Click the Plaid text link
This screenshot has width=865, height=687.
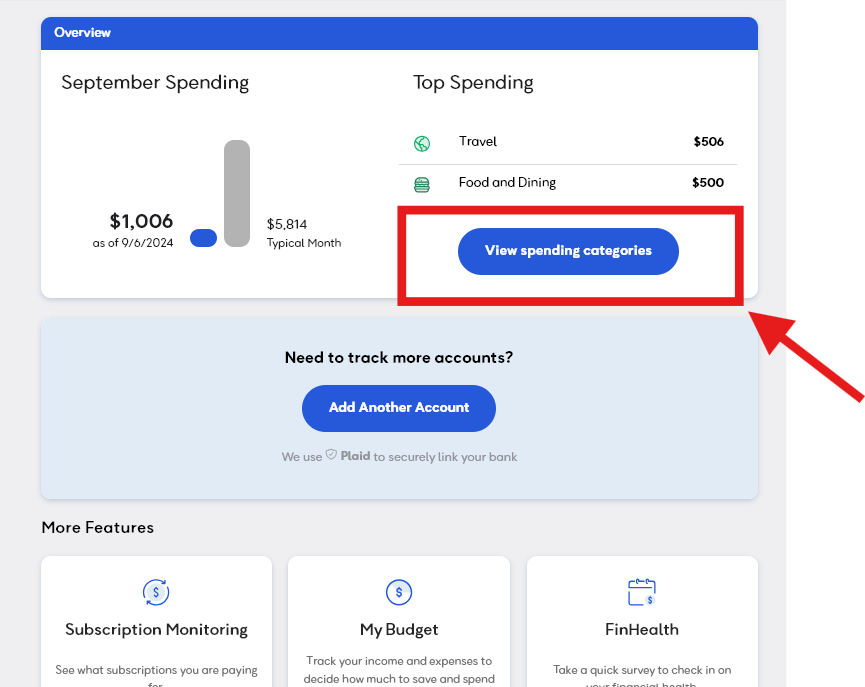pos(355,456)
